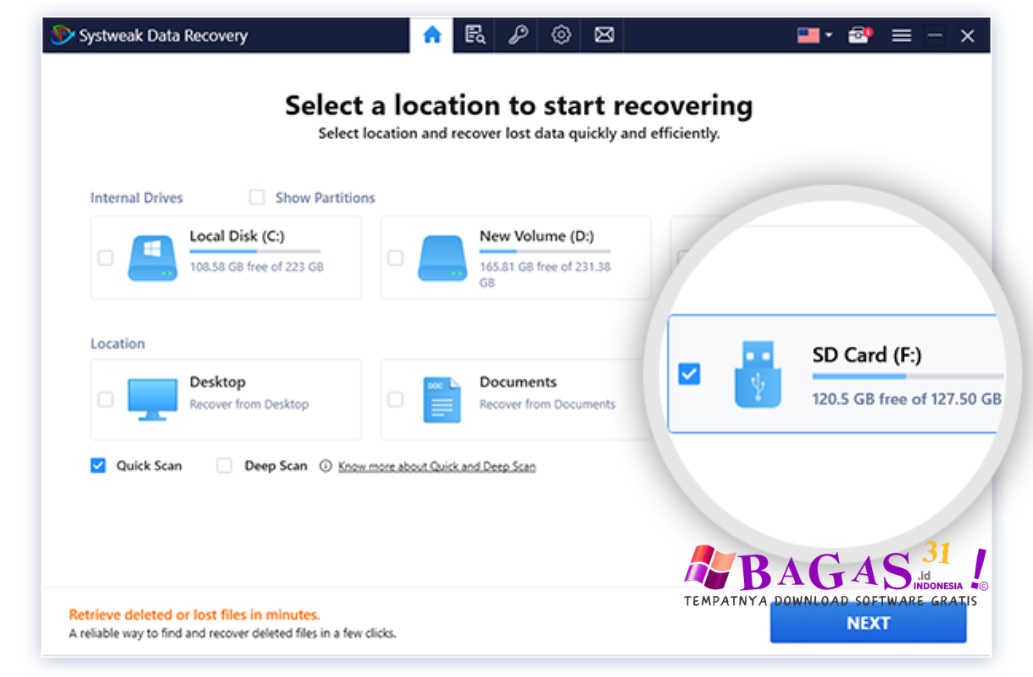Screen dimensions: 1033x677
Task: Click the Local Disk (C:) drive icon
Action: 152,258
